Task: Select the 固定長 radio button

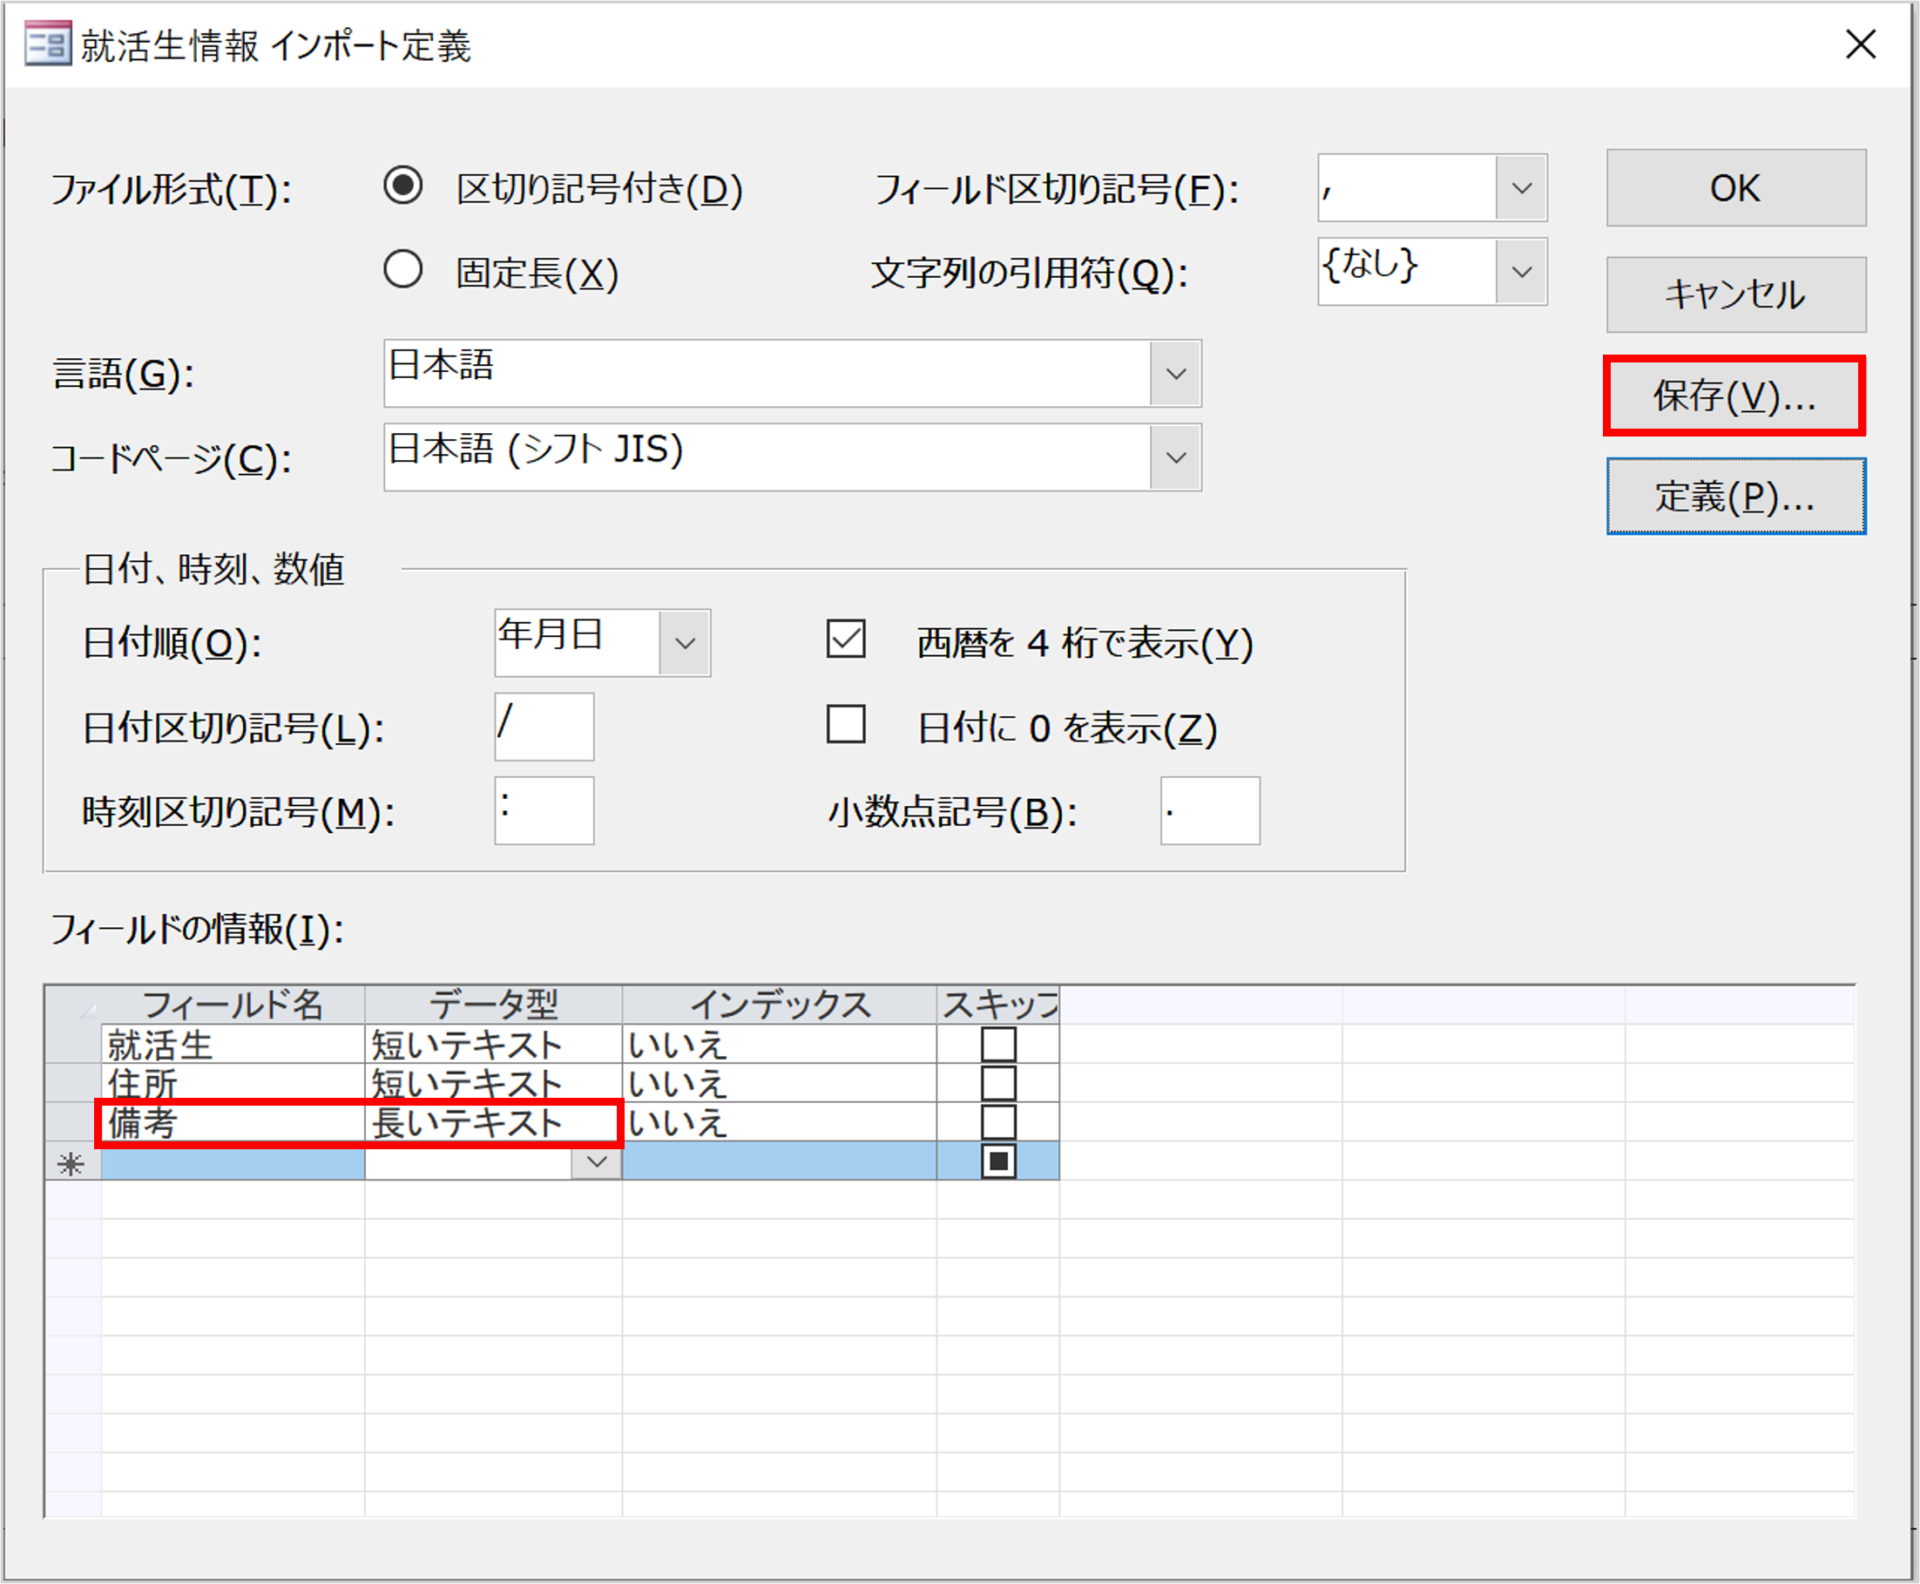Action: click(403, 270)
